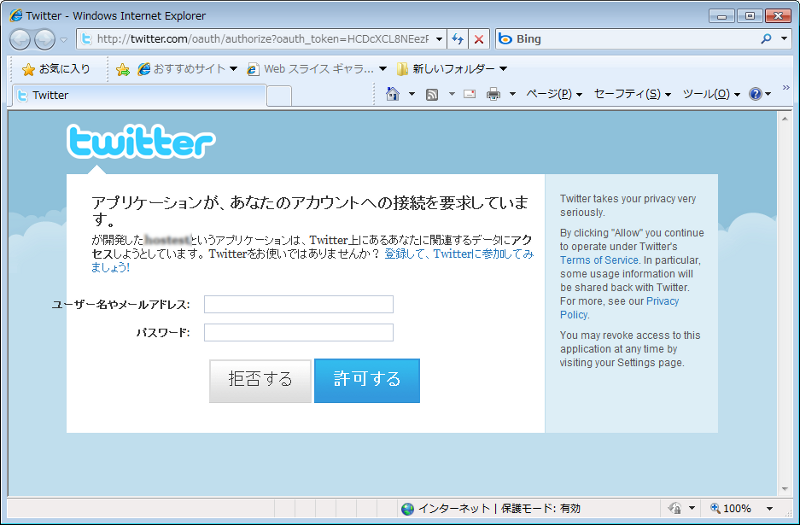Click the 100% zoom level button

pos(731,508)
